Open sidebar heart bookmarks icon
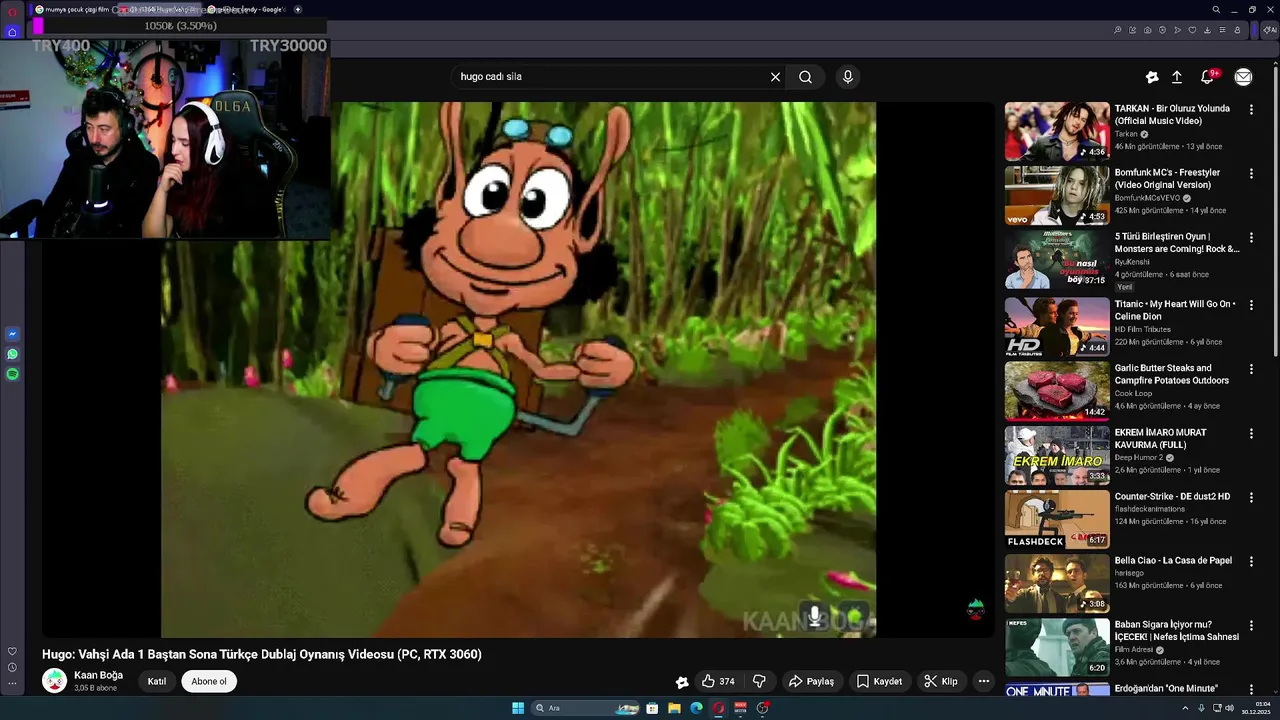1280x720 pixels. (x=12, y=652)
